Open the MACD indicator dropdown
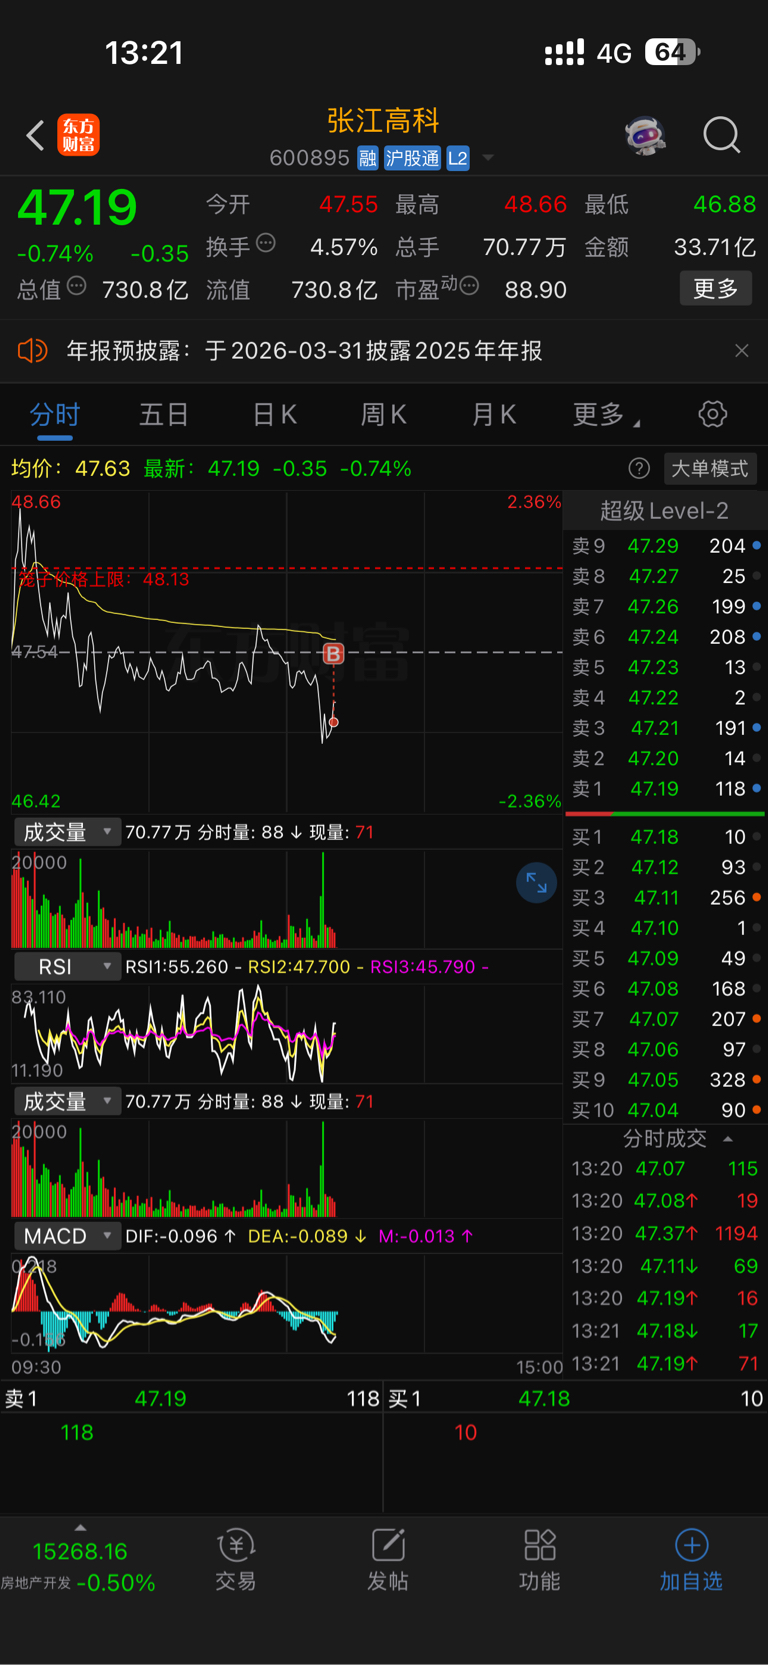The image size is (768, 1665). pos(66,1236)
